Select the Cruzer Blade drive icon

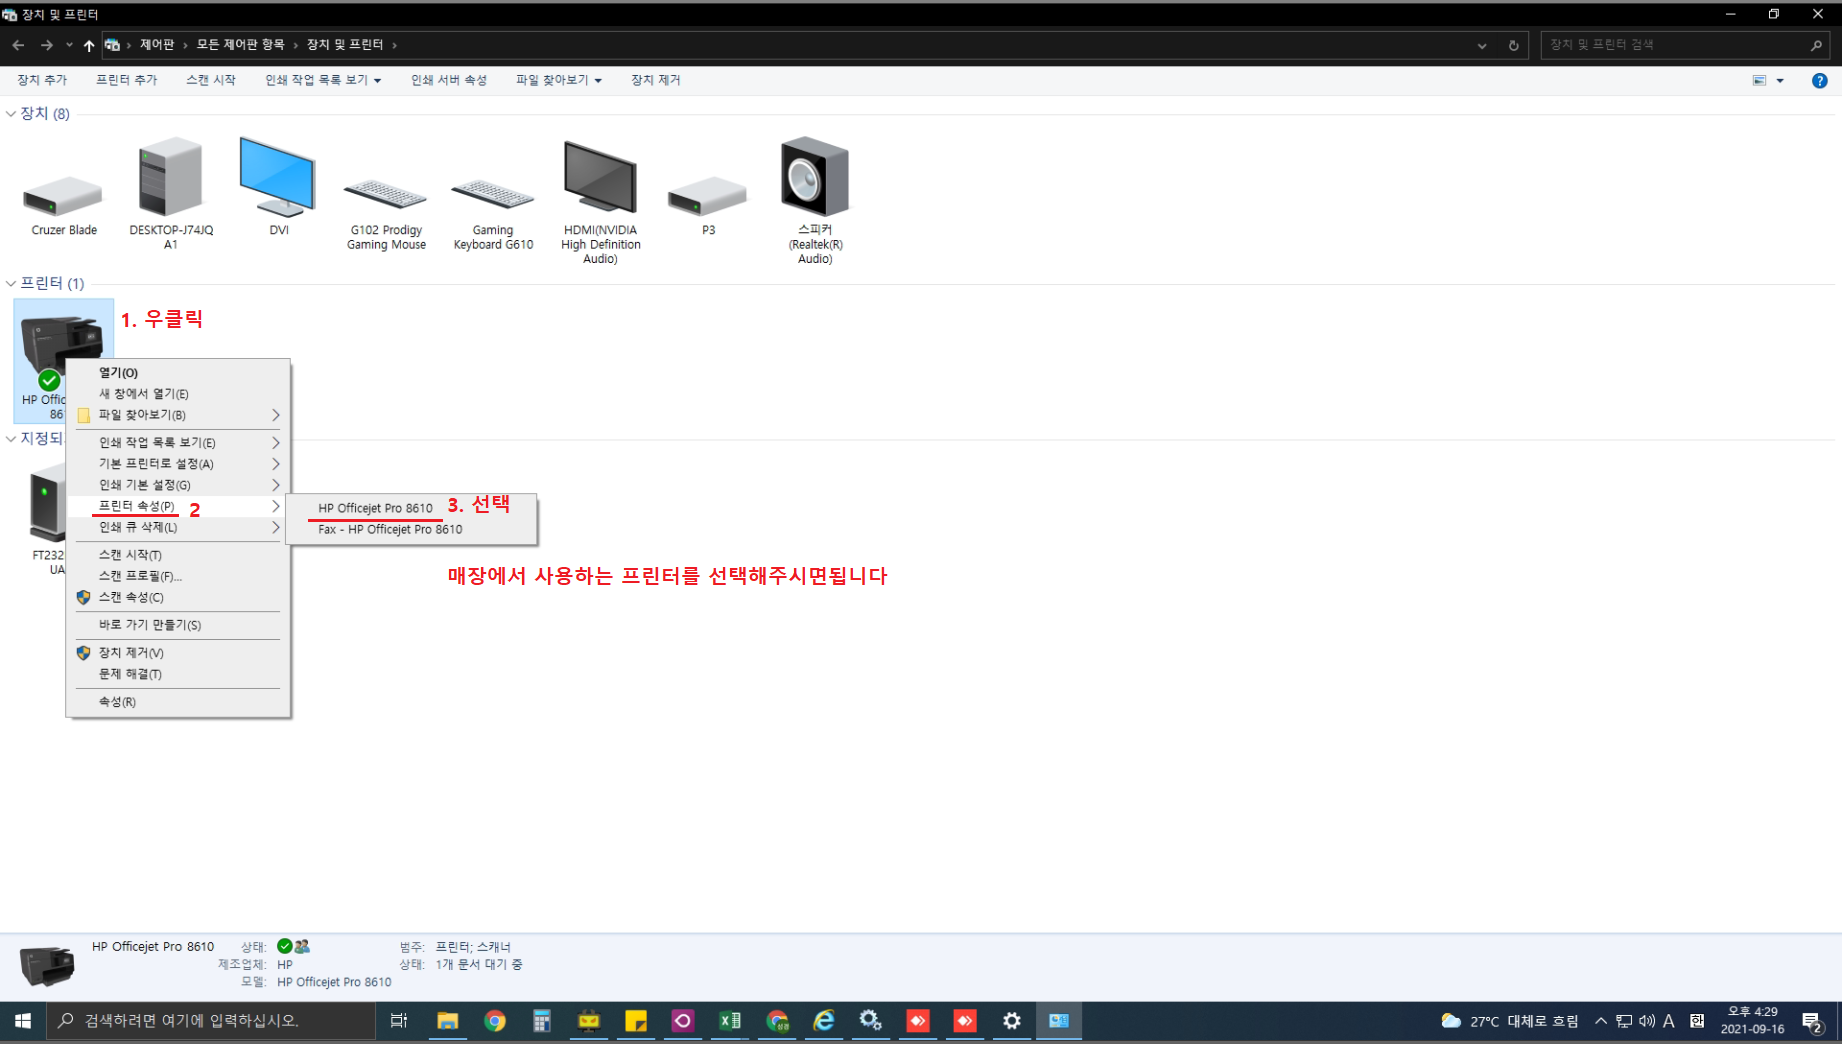[63, 196]
